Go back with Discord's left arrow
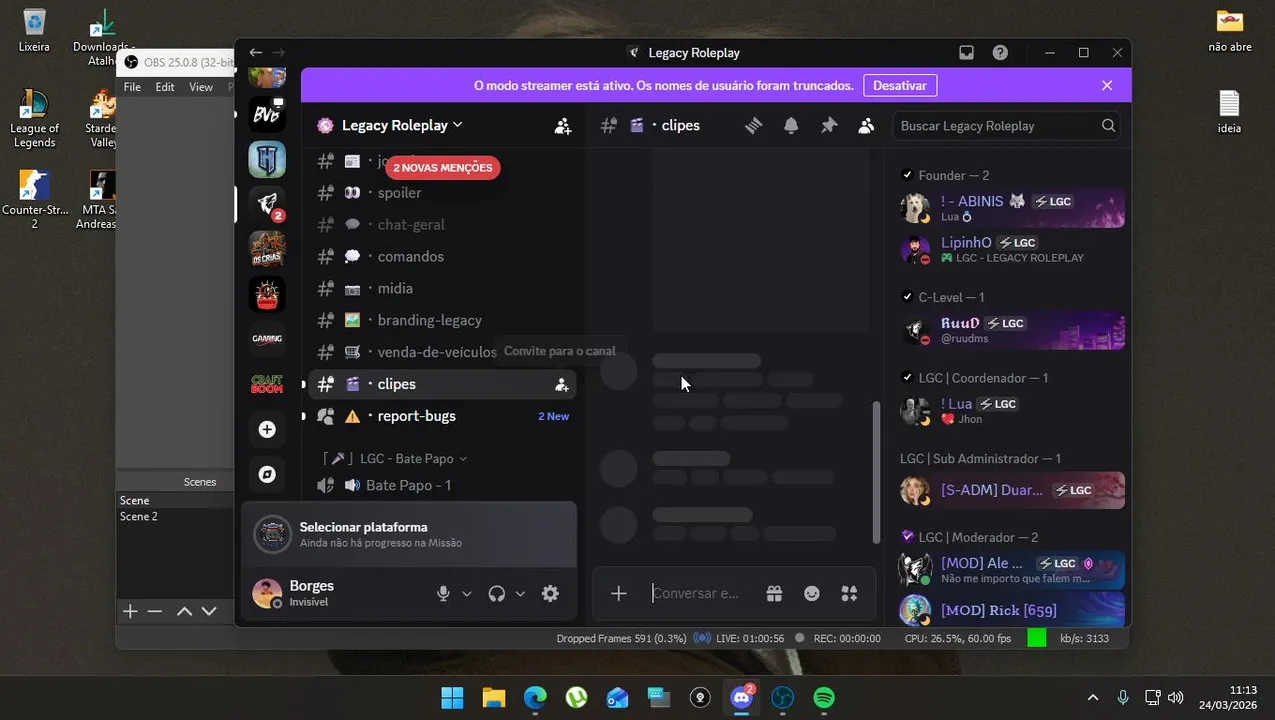This screenshot has height=720, width=1275. pyautogui.click(x=256, y=53)
